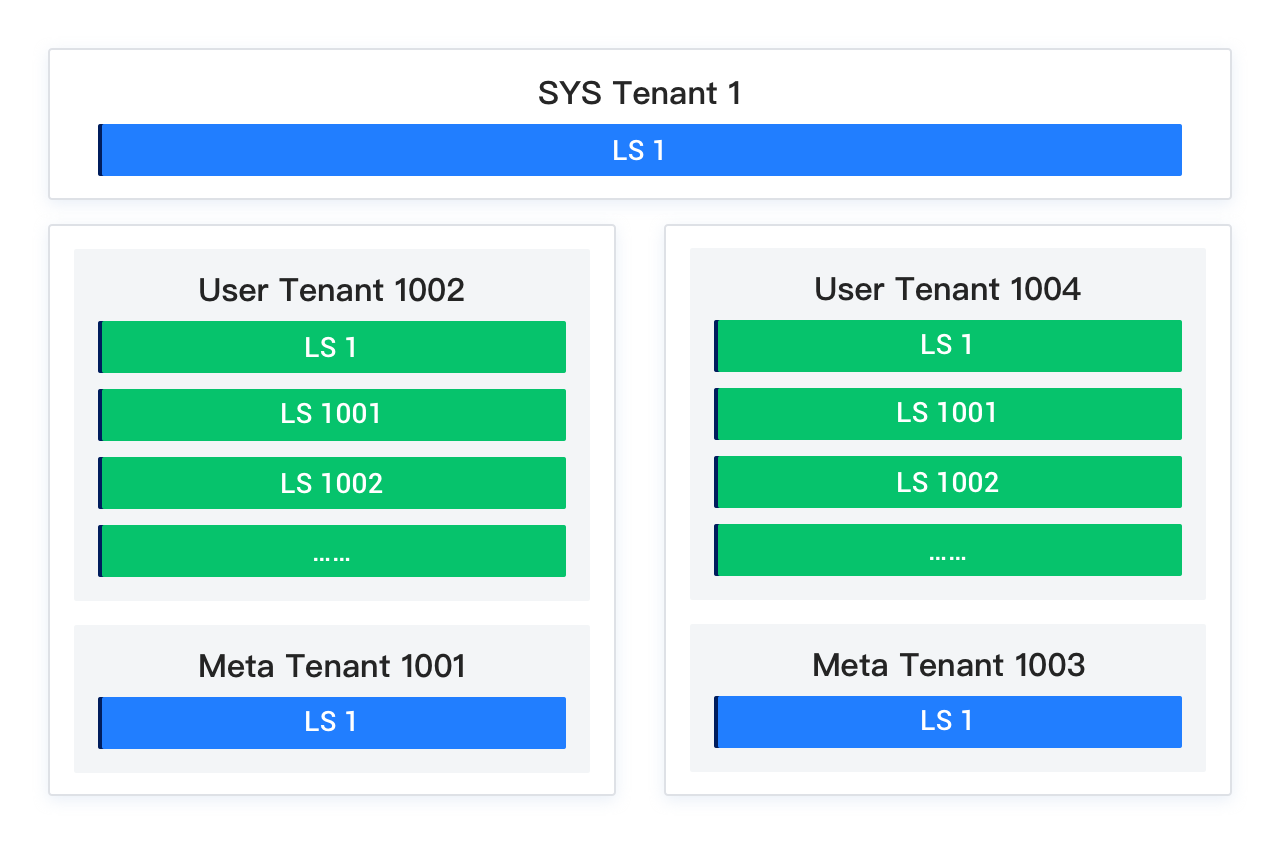Select LS 1002 within User Tenant 1004

coord(948,481)
